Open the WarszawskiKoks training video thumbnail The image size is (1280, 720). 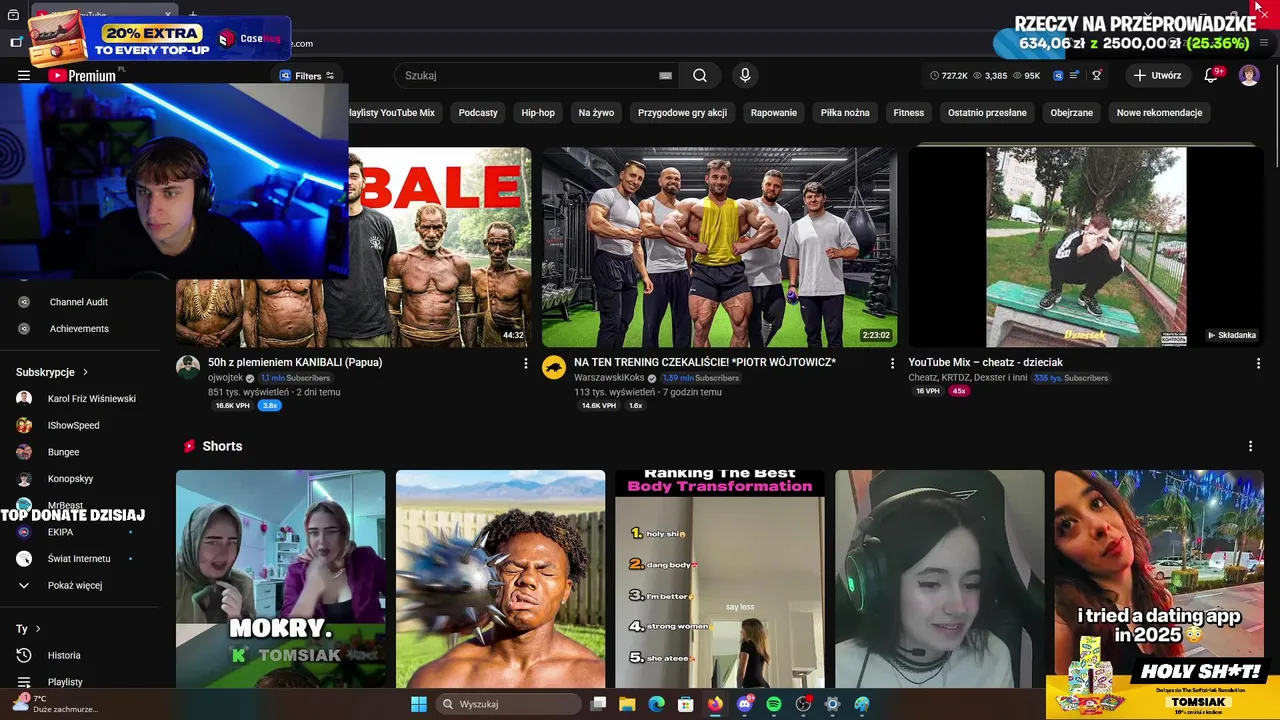719,247
